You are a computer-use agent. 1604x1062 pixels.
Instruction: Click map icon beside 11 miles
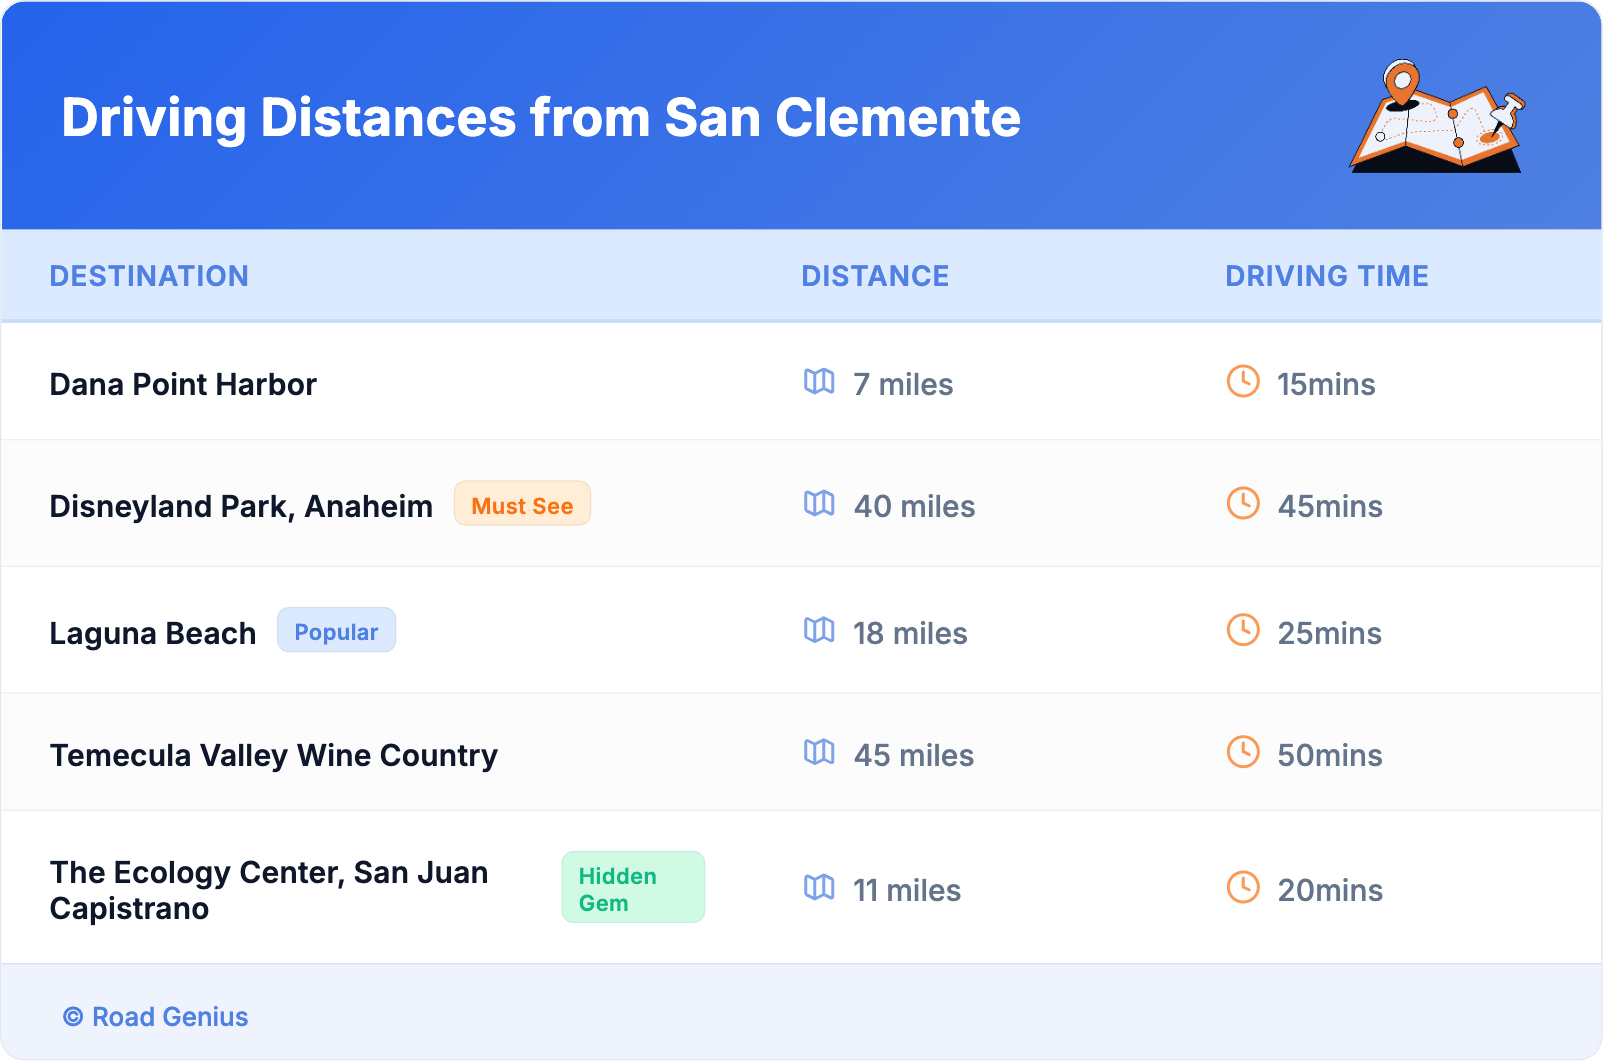tap(819, 888)
